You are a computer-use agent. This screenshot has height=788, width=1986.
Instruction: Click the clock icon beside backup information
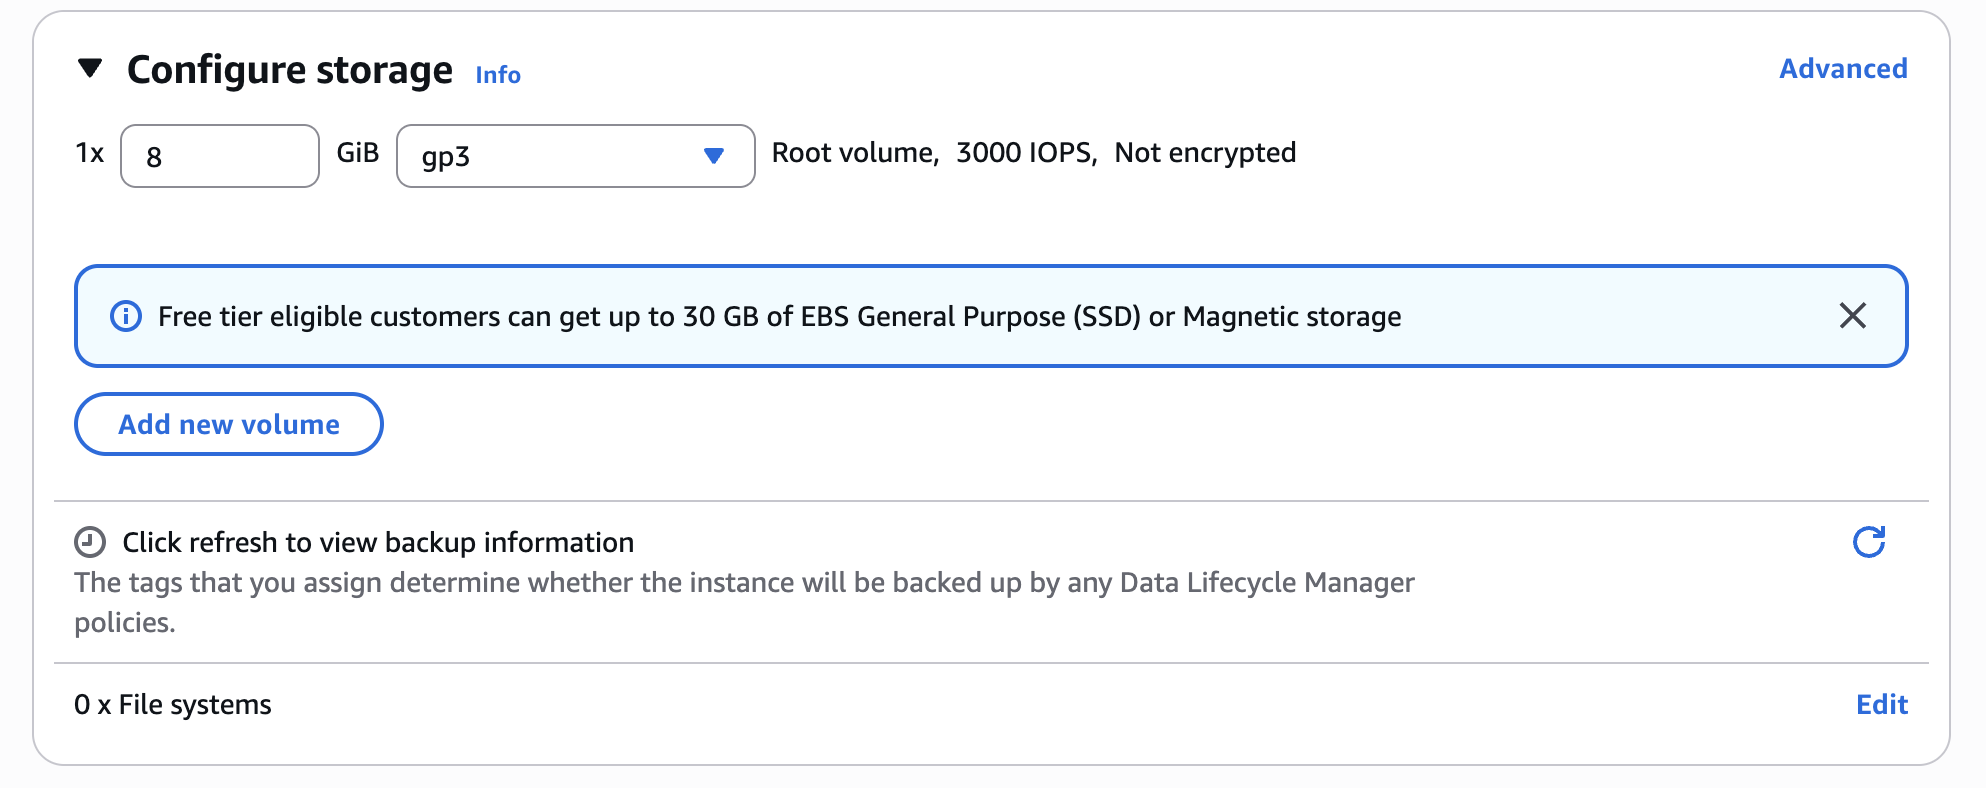coord(90,542)
